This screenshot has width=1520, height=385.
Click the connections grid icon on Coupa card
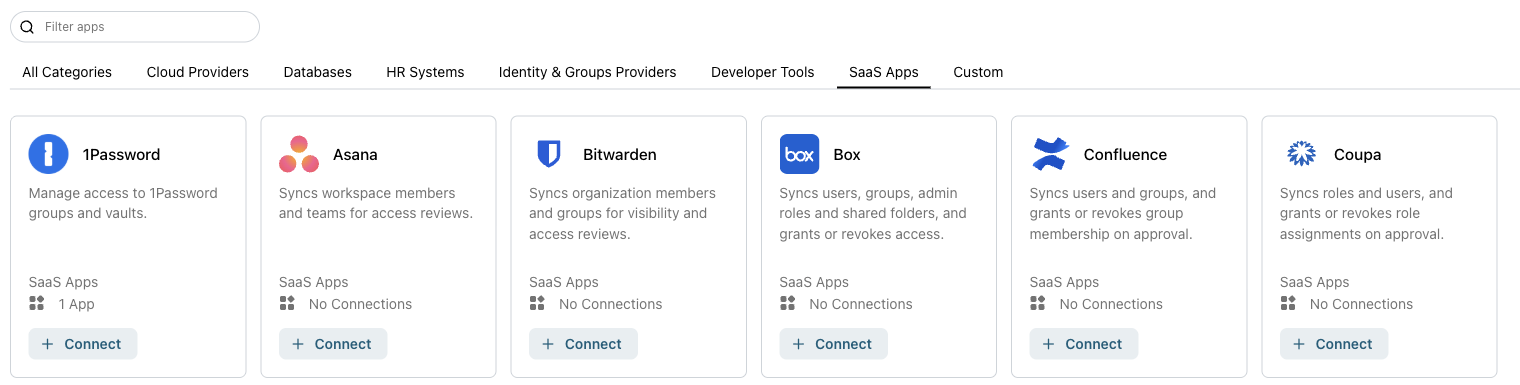pos(1288,303)
